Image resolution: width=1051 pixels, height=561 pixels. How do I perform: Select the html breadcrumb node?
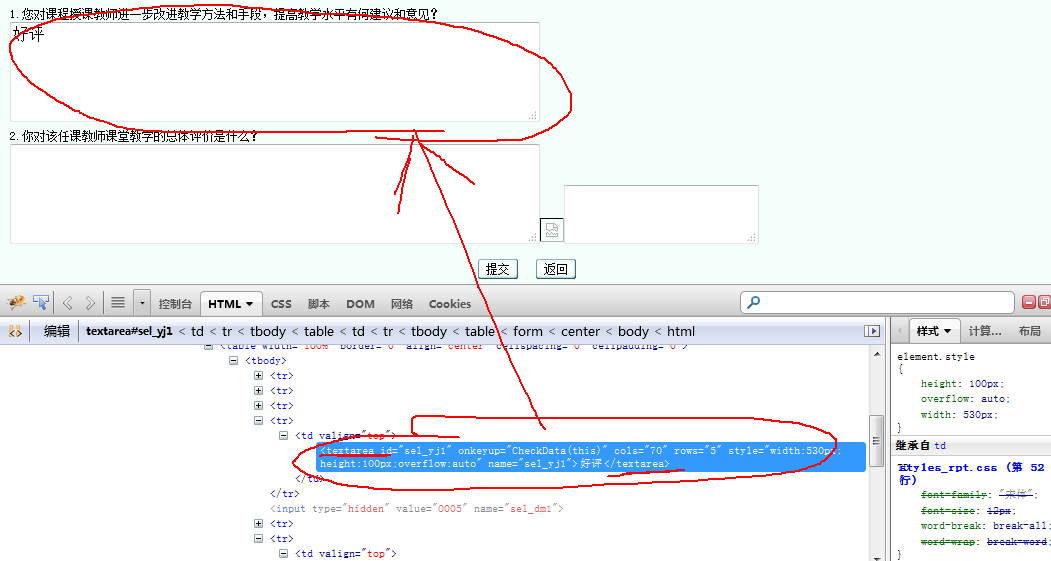(x=680, y=331)
